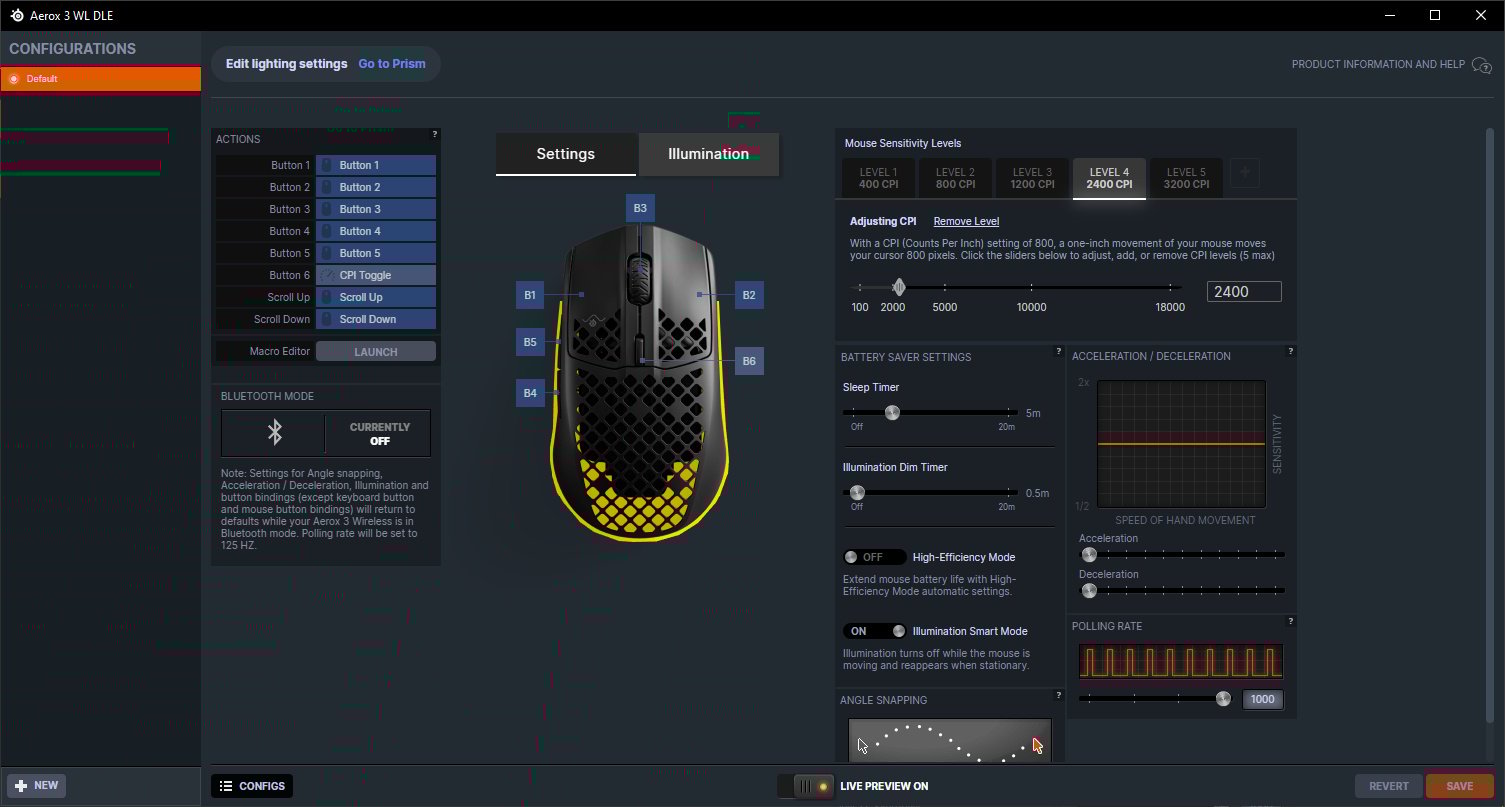Toggle Live Preview switch

806,786
